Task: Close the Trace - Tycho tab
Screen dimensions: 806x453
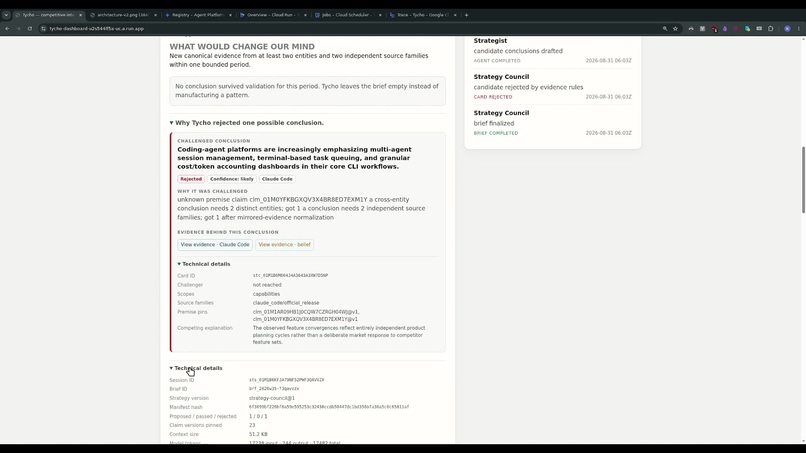Action: coord(455,15)
